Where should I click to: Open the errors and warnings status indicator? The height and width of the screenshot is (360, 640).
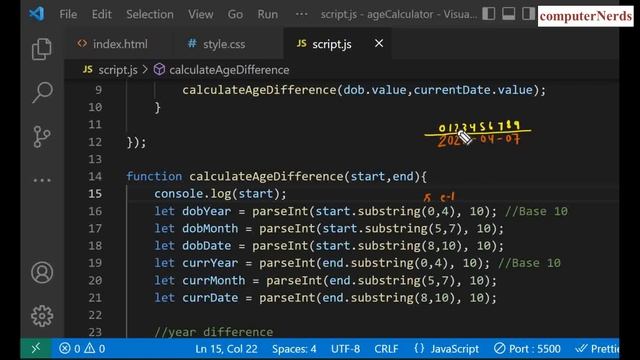[x=82, y=349]
